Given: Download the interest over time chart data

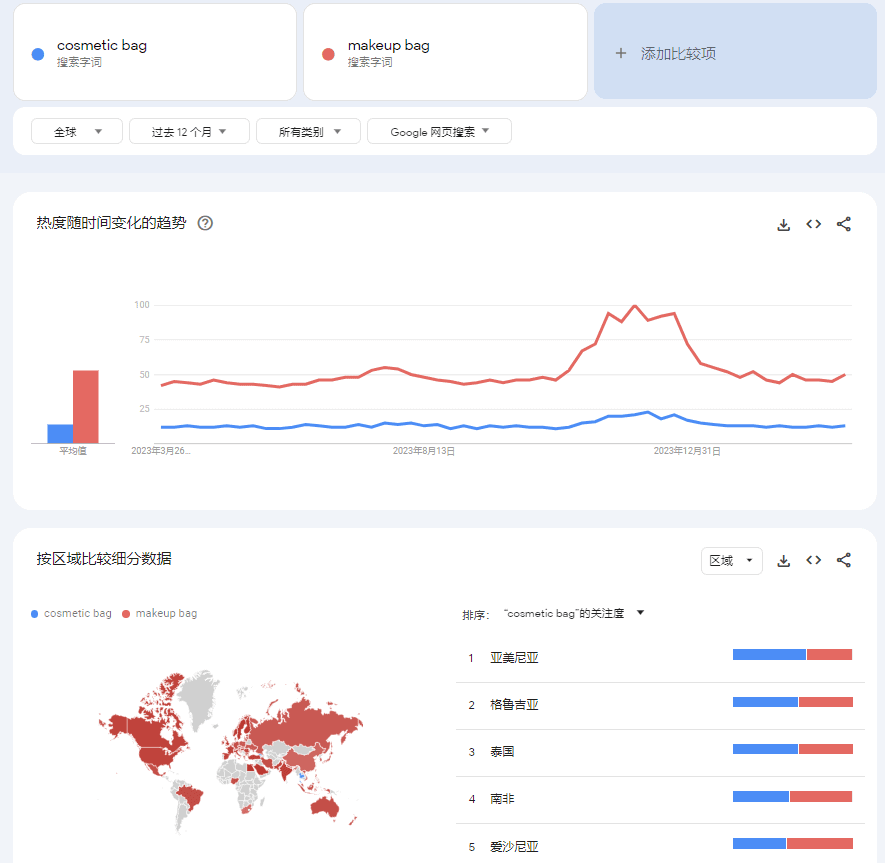Looking at the screenshot, I should 784,224.
